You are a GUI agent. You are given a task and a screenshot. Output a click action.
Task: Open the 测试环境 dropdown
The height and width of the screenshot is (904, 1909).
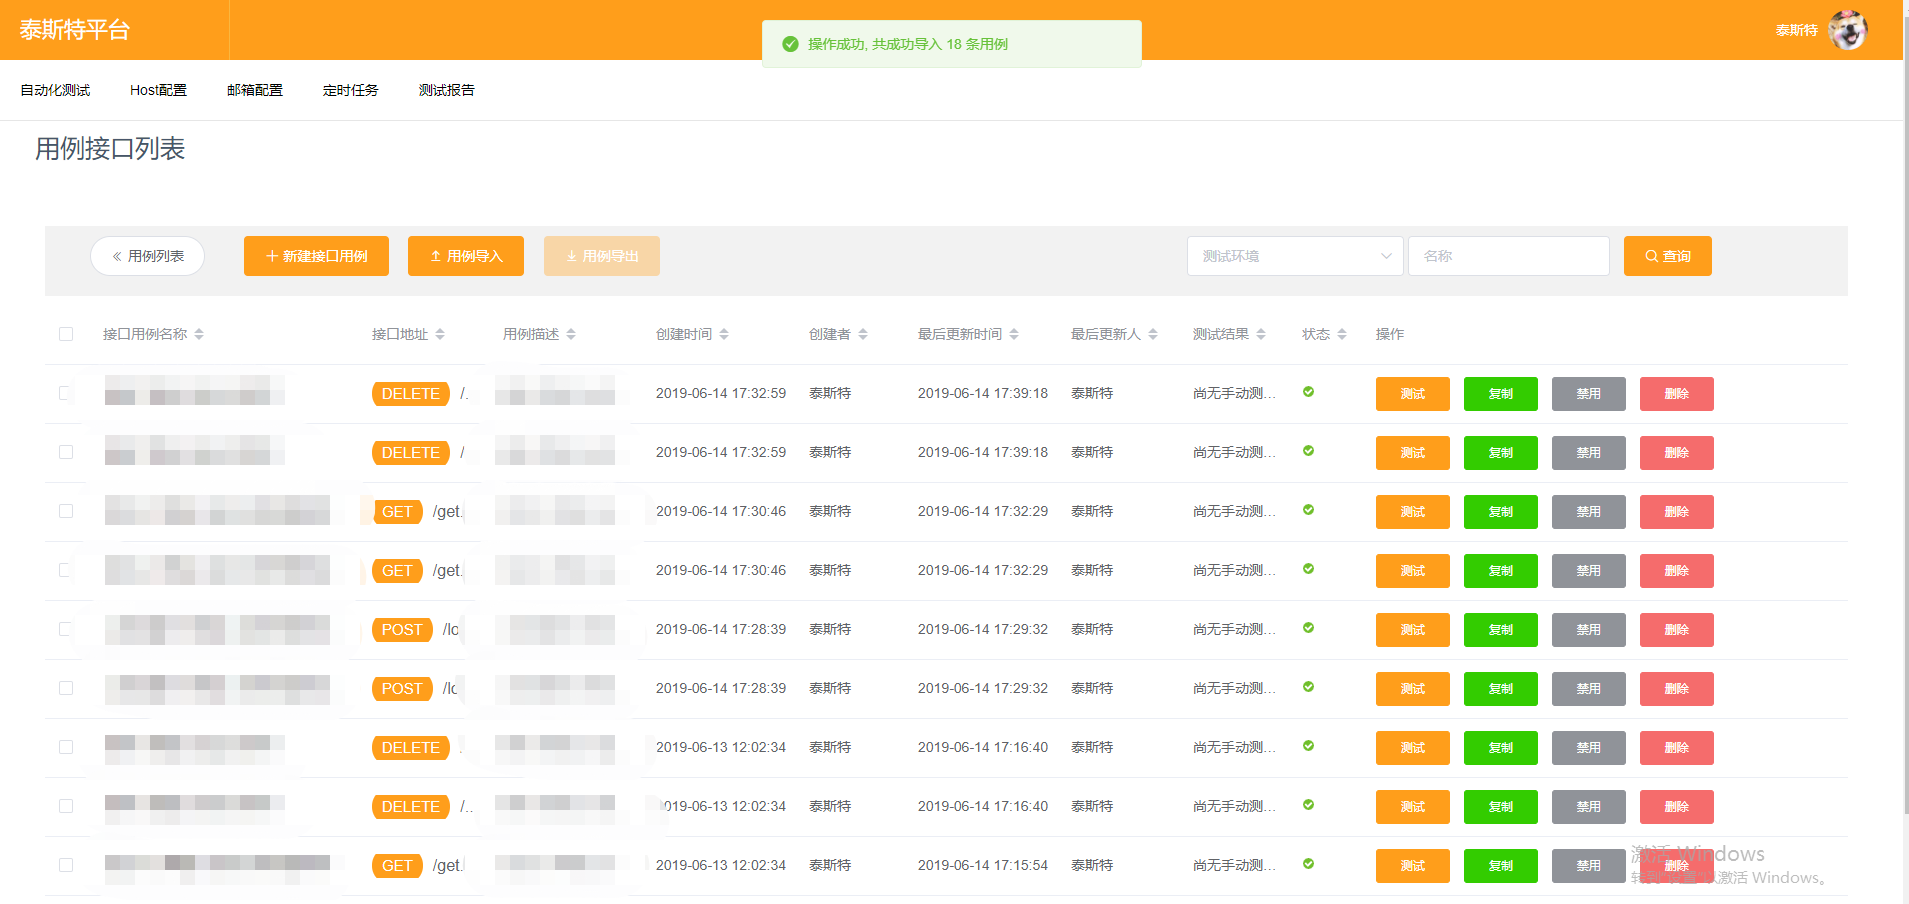click(1294, 256)
